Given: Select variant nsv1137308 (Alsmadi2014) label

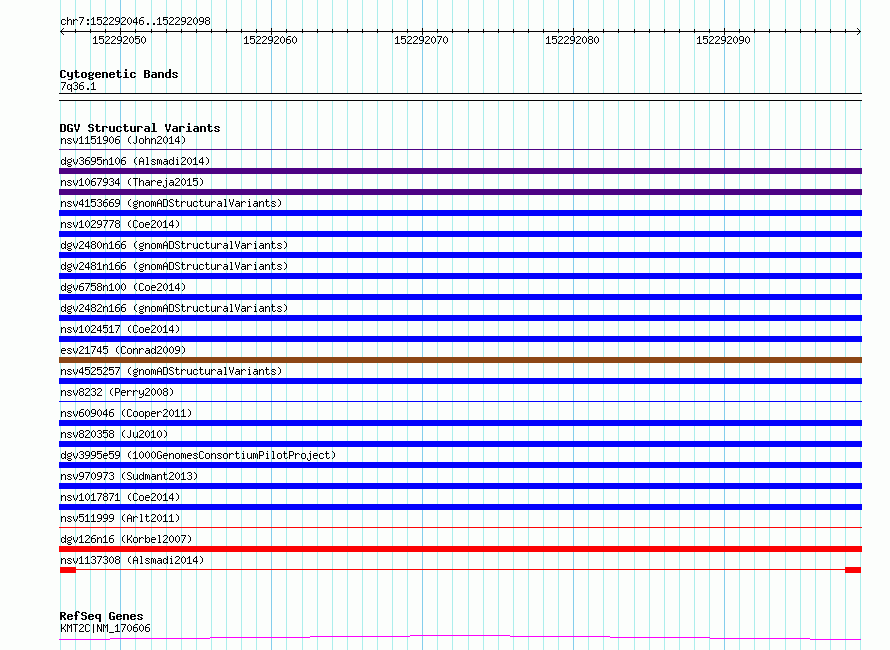Looking at the screenshot, I should coord(132,560).
